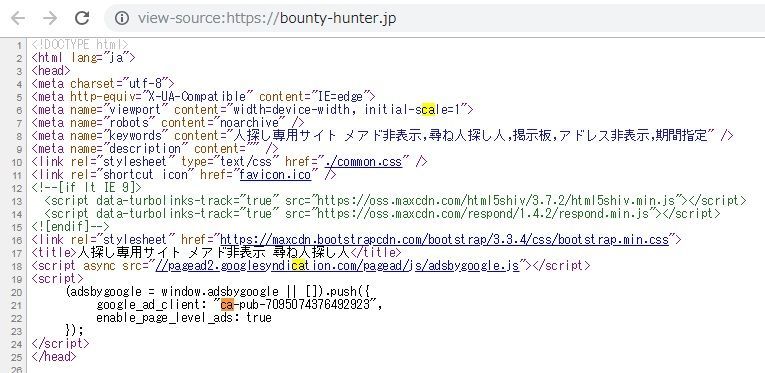Click the adsbygoogle push statement line
The width and height of the screenshot is (765, 373).
click(x=217, y=292)
